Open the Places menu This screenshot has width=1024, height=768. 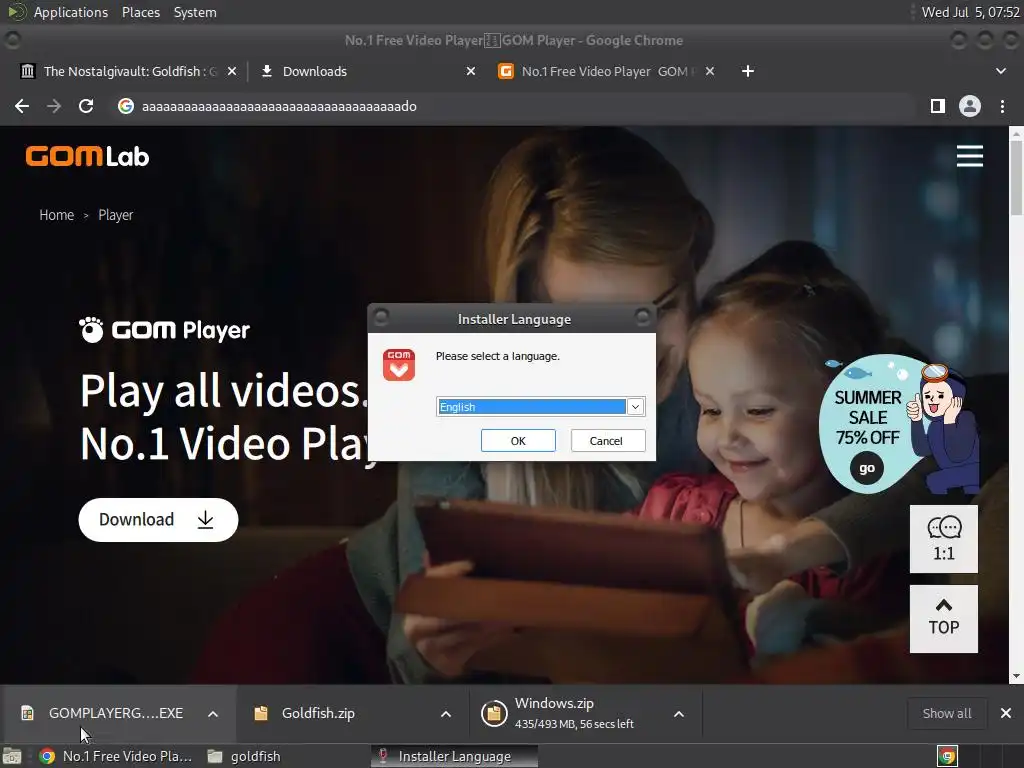[x=141, y=12]
